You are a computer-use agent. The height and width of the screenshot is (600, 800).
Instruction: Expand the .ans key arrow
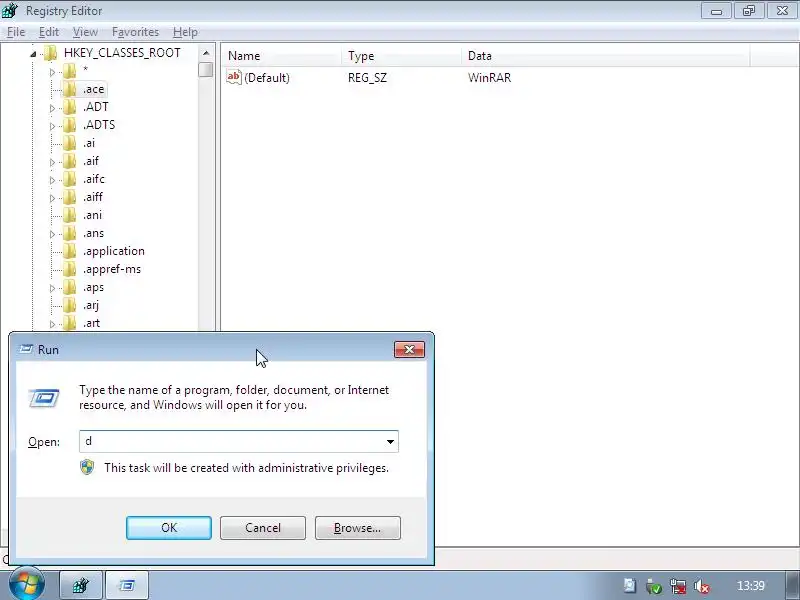point(52,234)
